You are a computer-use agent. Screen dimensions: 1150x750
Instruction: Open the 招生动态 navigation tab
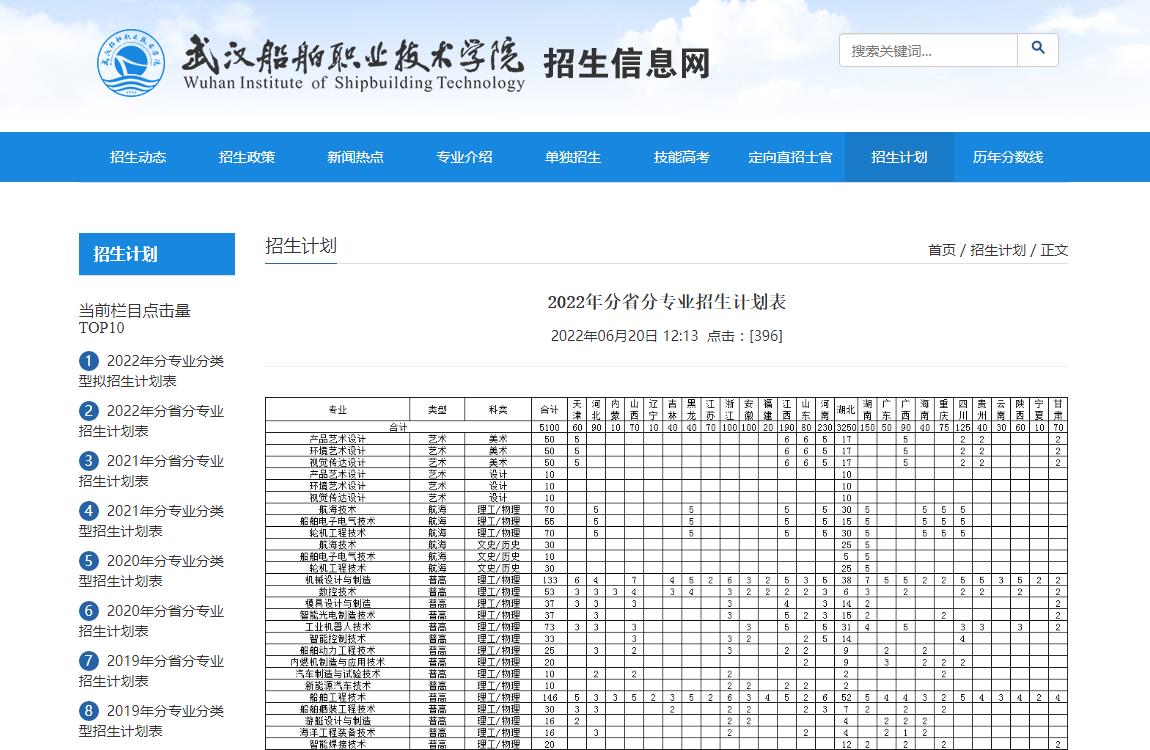pos(138,157)
